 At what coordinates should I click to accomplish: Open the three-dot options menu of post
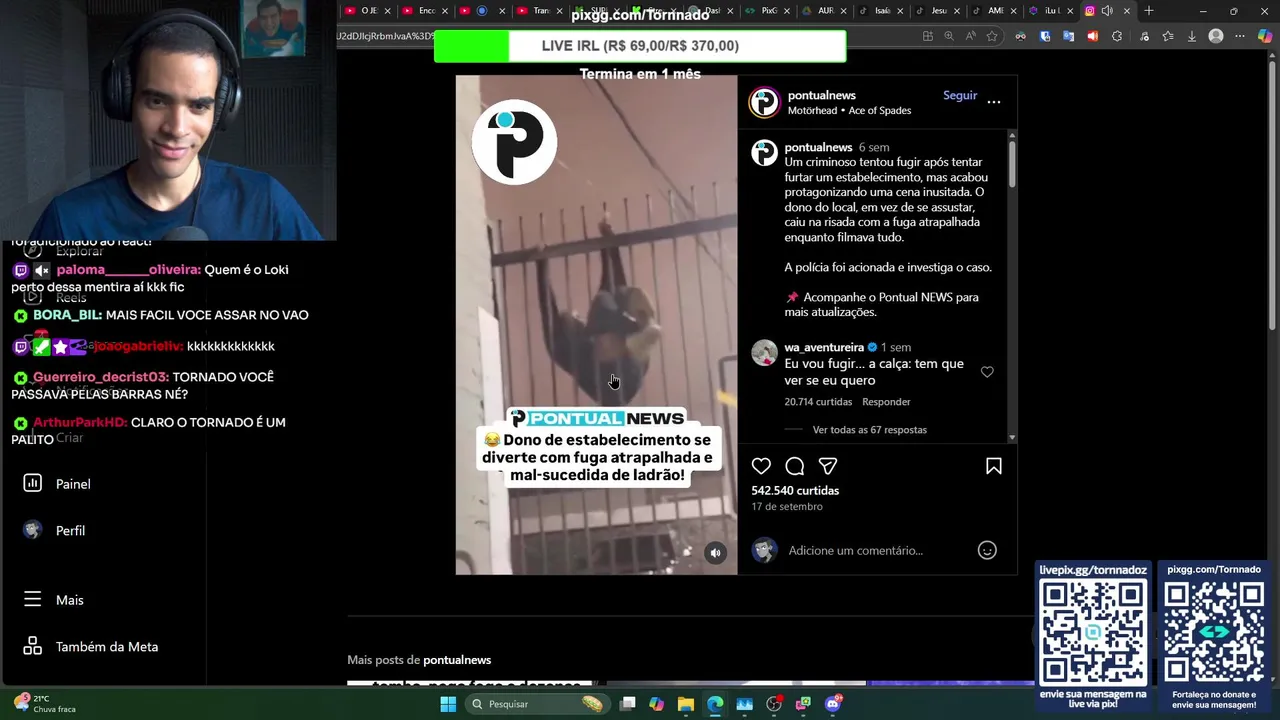[994, 102]
